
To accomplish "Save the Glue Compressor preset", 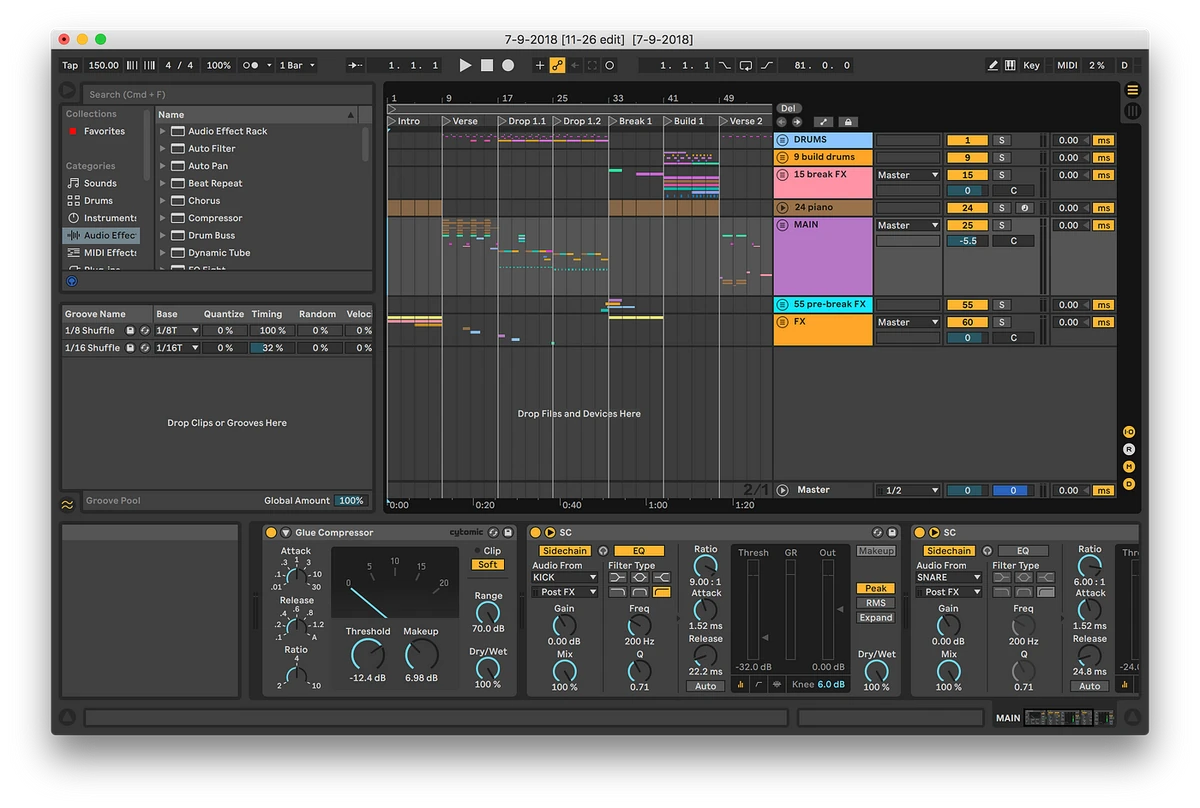I will pyautogui.click(x=508, y=533).
